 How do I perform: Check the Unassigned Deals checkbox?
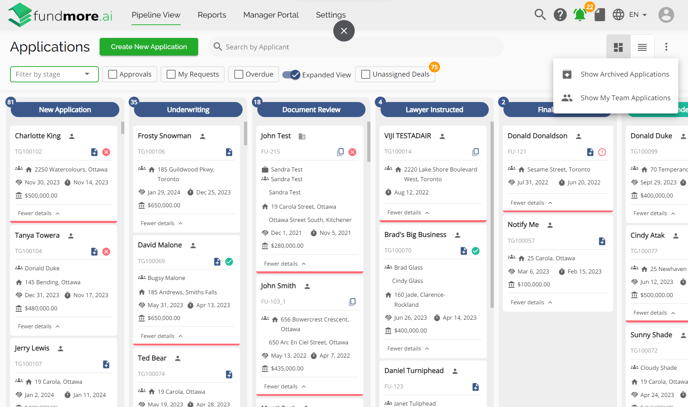coord(366,75)
